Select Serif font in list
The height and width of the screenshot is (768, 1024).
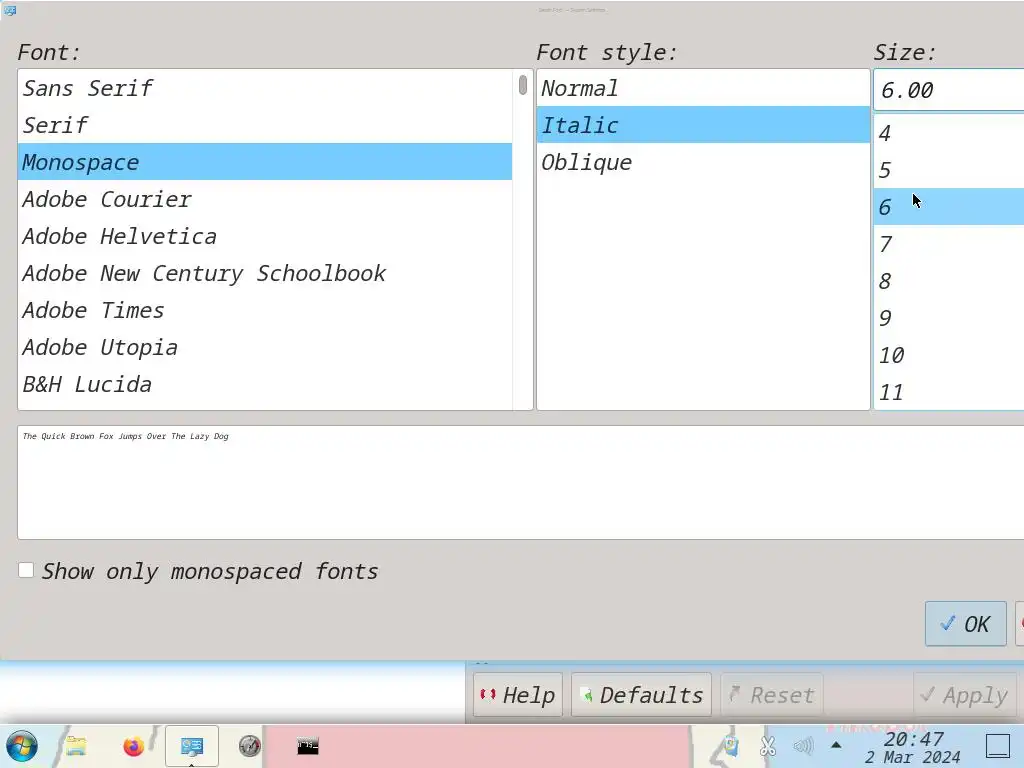(x=264, y=125)
